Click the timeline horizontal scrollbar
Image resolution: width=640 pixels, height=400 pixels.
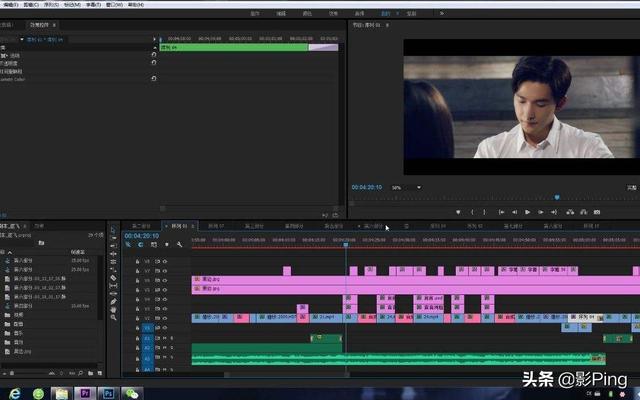point(287,374)
